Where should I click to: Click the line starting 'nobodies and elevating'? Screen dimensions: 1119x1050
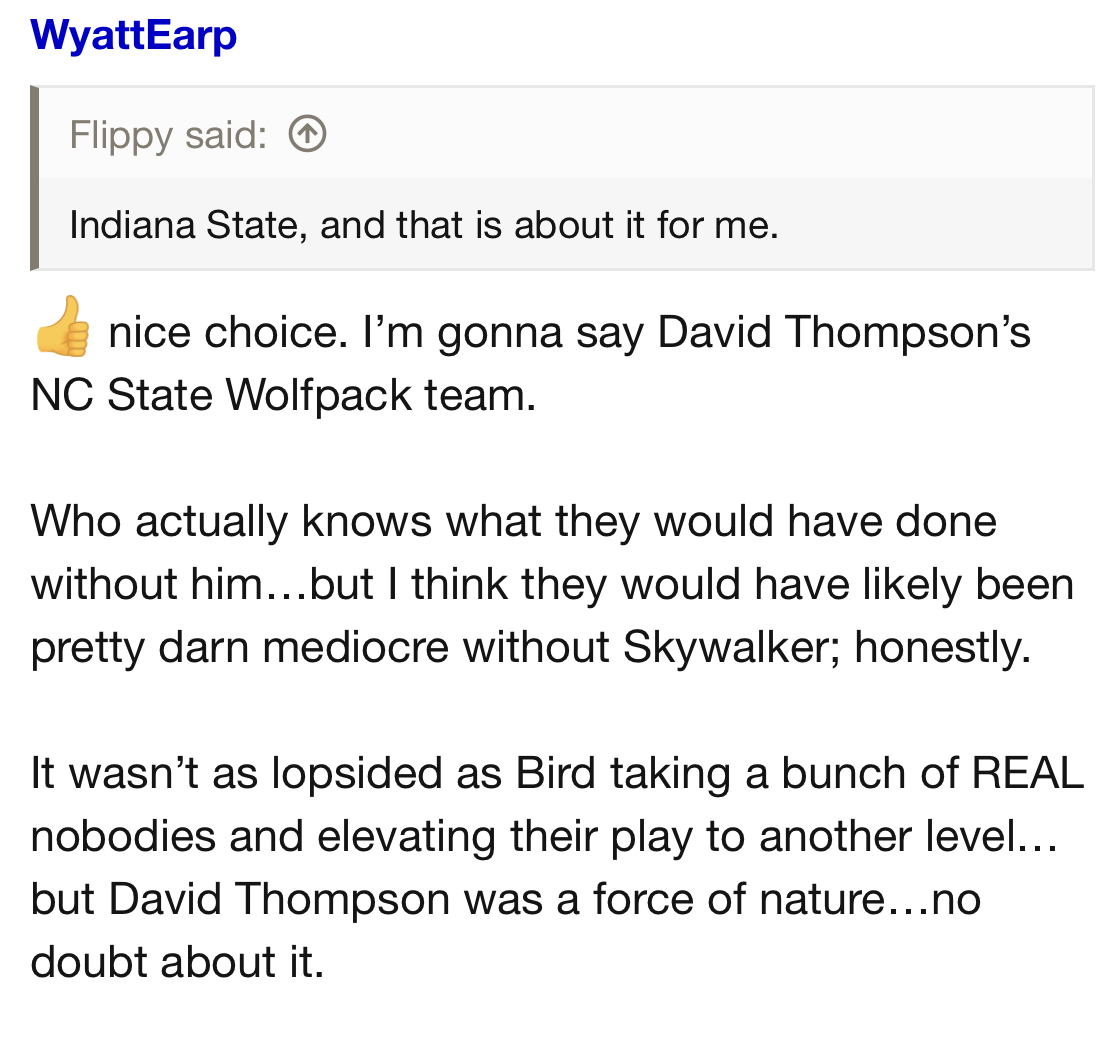click(544, 836)
